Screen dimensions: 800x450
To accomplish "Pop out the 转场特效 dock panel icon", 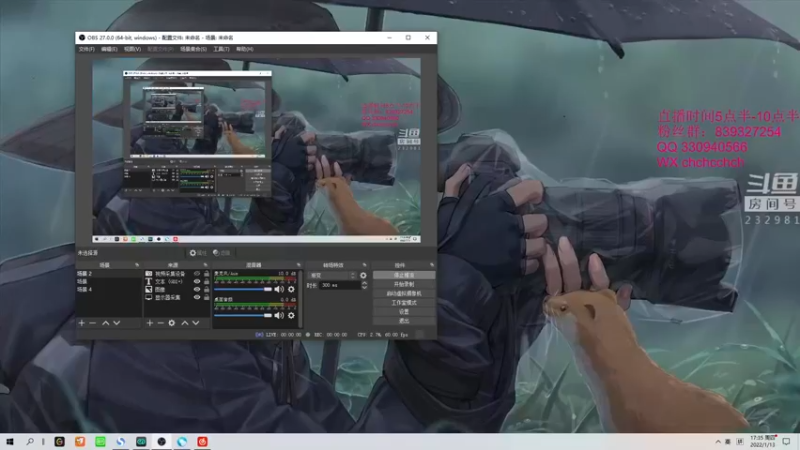I will click(364, 265).
